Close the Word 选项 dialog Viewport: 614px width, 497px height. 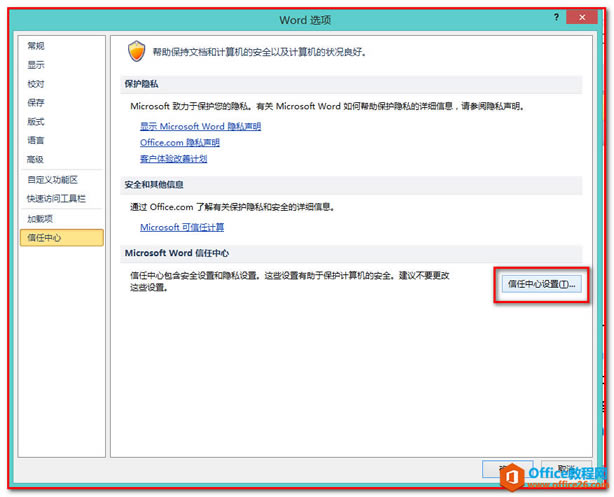pyautogui.click(x=582, y=17)
